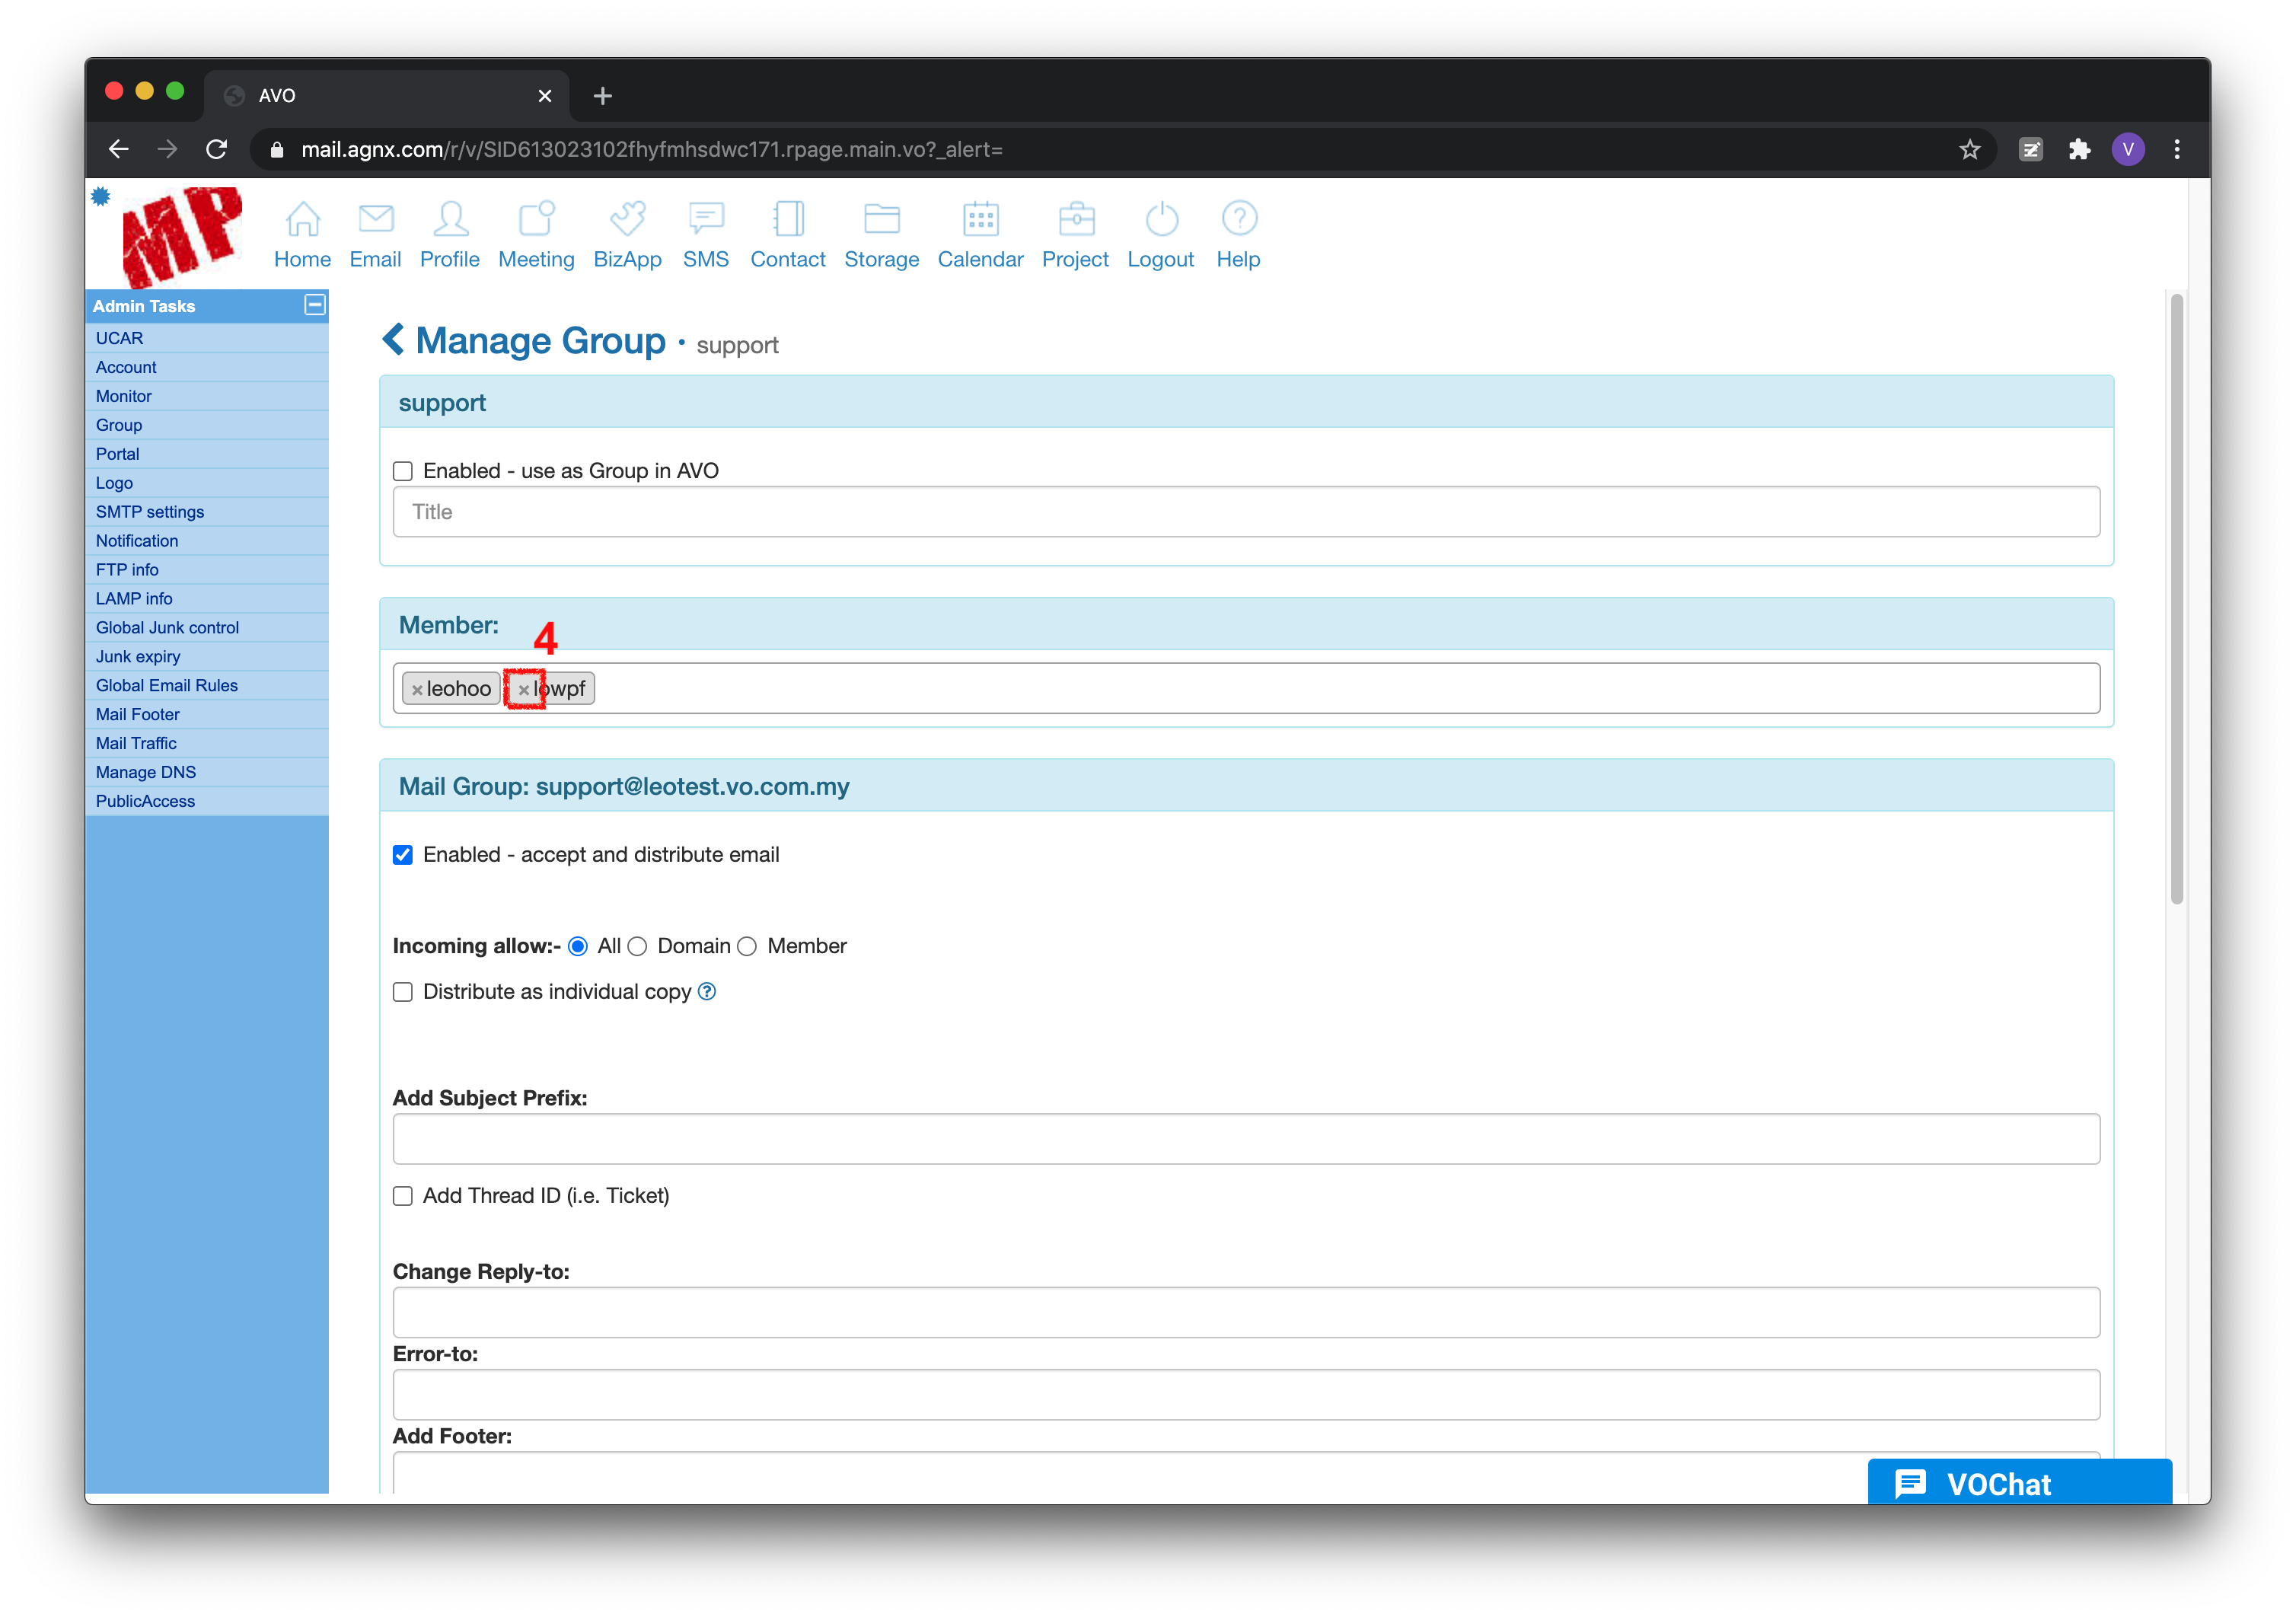Open the Home icon in top navigation

click(x=303, y=219)
